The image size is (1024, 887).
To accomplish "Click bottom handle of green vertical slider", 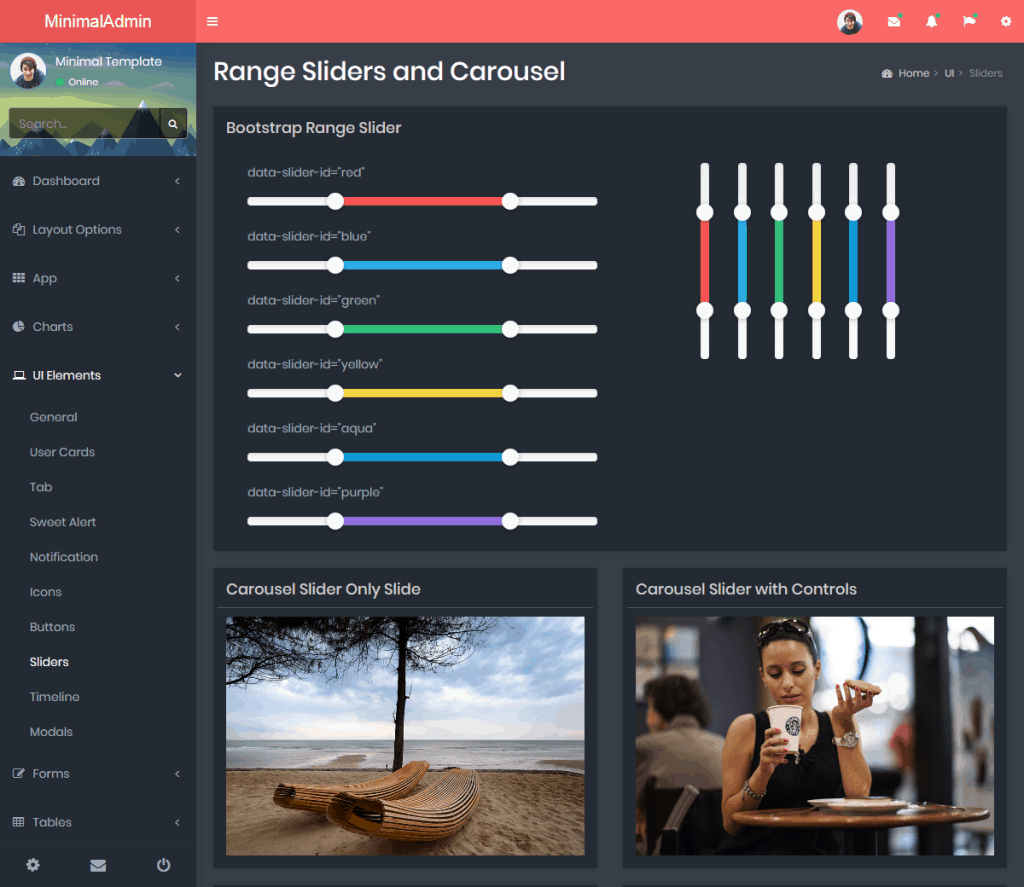I will [779, 310].
